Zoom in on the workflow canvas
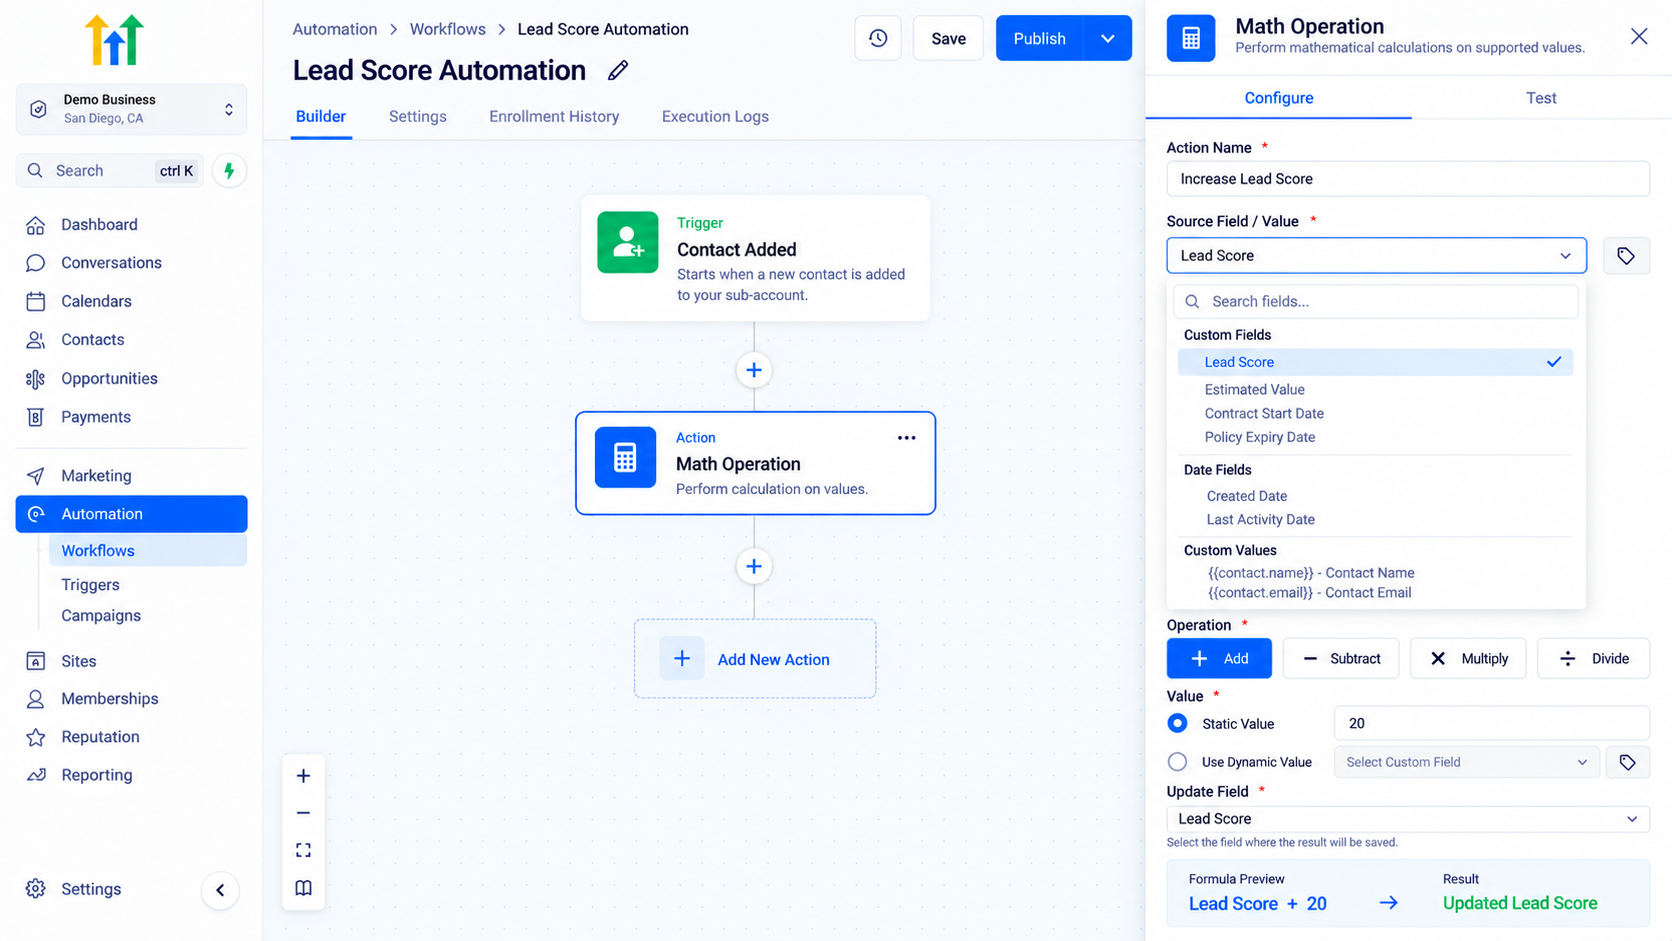Screen dimensions: 1672x941 [x=303, y=776]
